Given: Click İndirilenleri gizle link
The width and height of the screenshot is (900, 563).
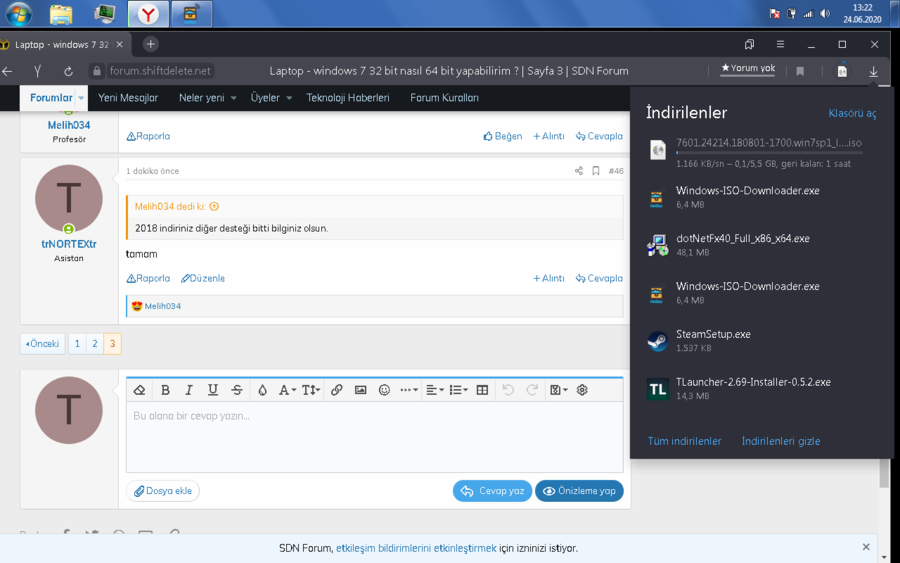Looking at the screenshot, I should tap(781, 441).
